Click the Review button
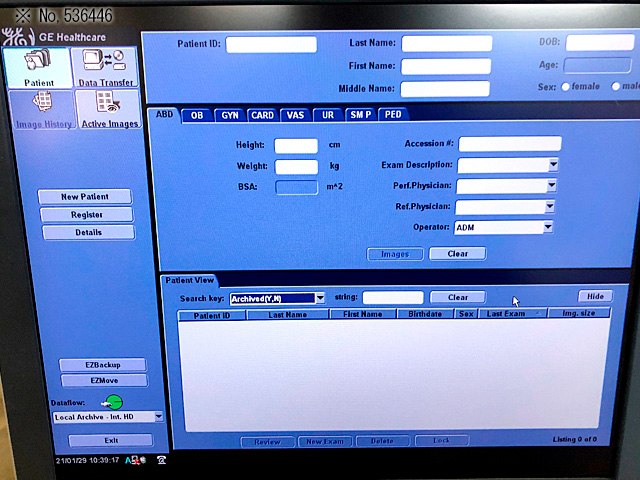This screenshot has width=640, height=480. (267, 442)
